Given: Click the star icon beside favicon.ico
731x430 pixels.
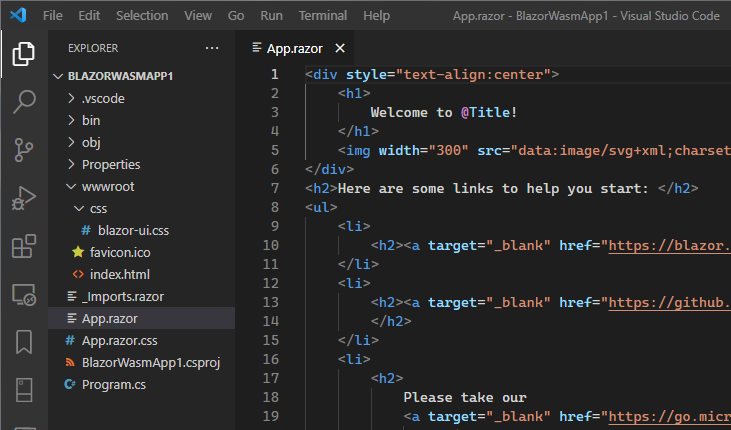Looking at the screenshot, I should point(78,252).
